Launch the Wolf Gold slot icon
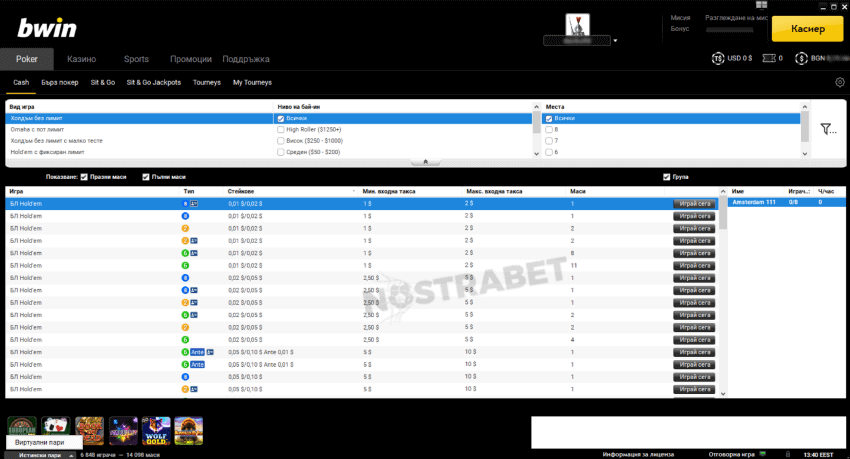 (x=156, y=431)
